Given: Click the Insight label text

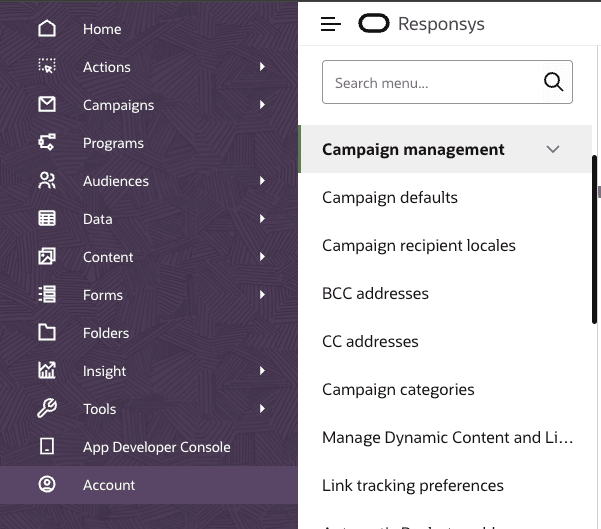Looking at the screenshot, I should pyautogui.click(x=104, y=371).
